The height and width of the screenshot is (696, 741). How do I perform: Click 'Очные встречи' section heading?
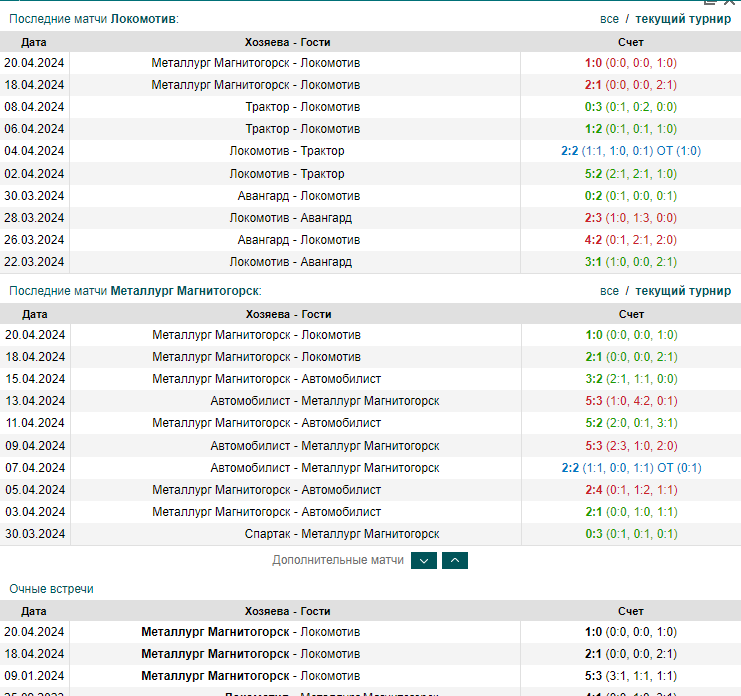click(x=52, y=589)
